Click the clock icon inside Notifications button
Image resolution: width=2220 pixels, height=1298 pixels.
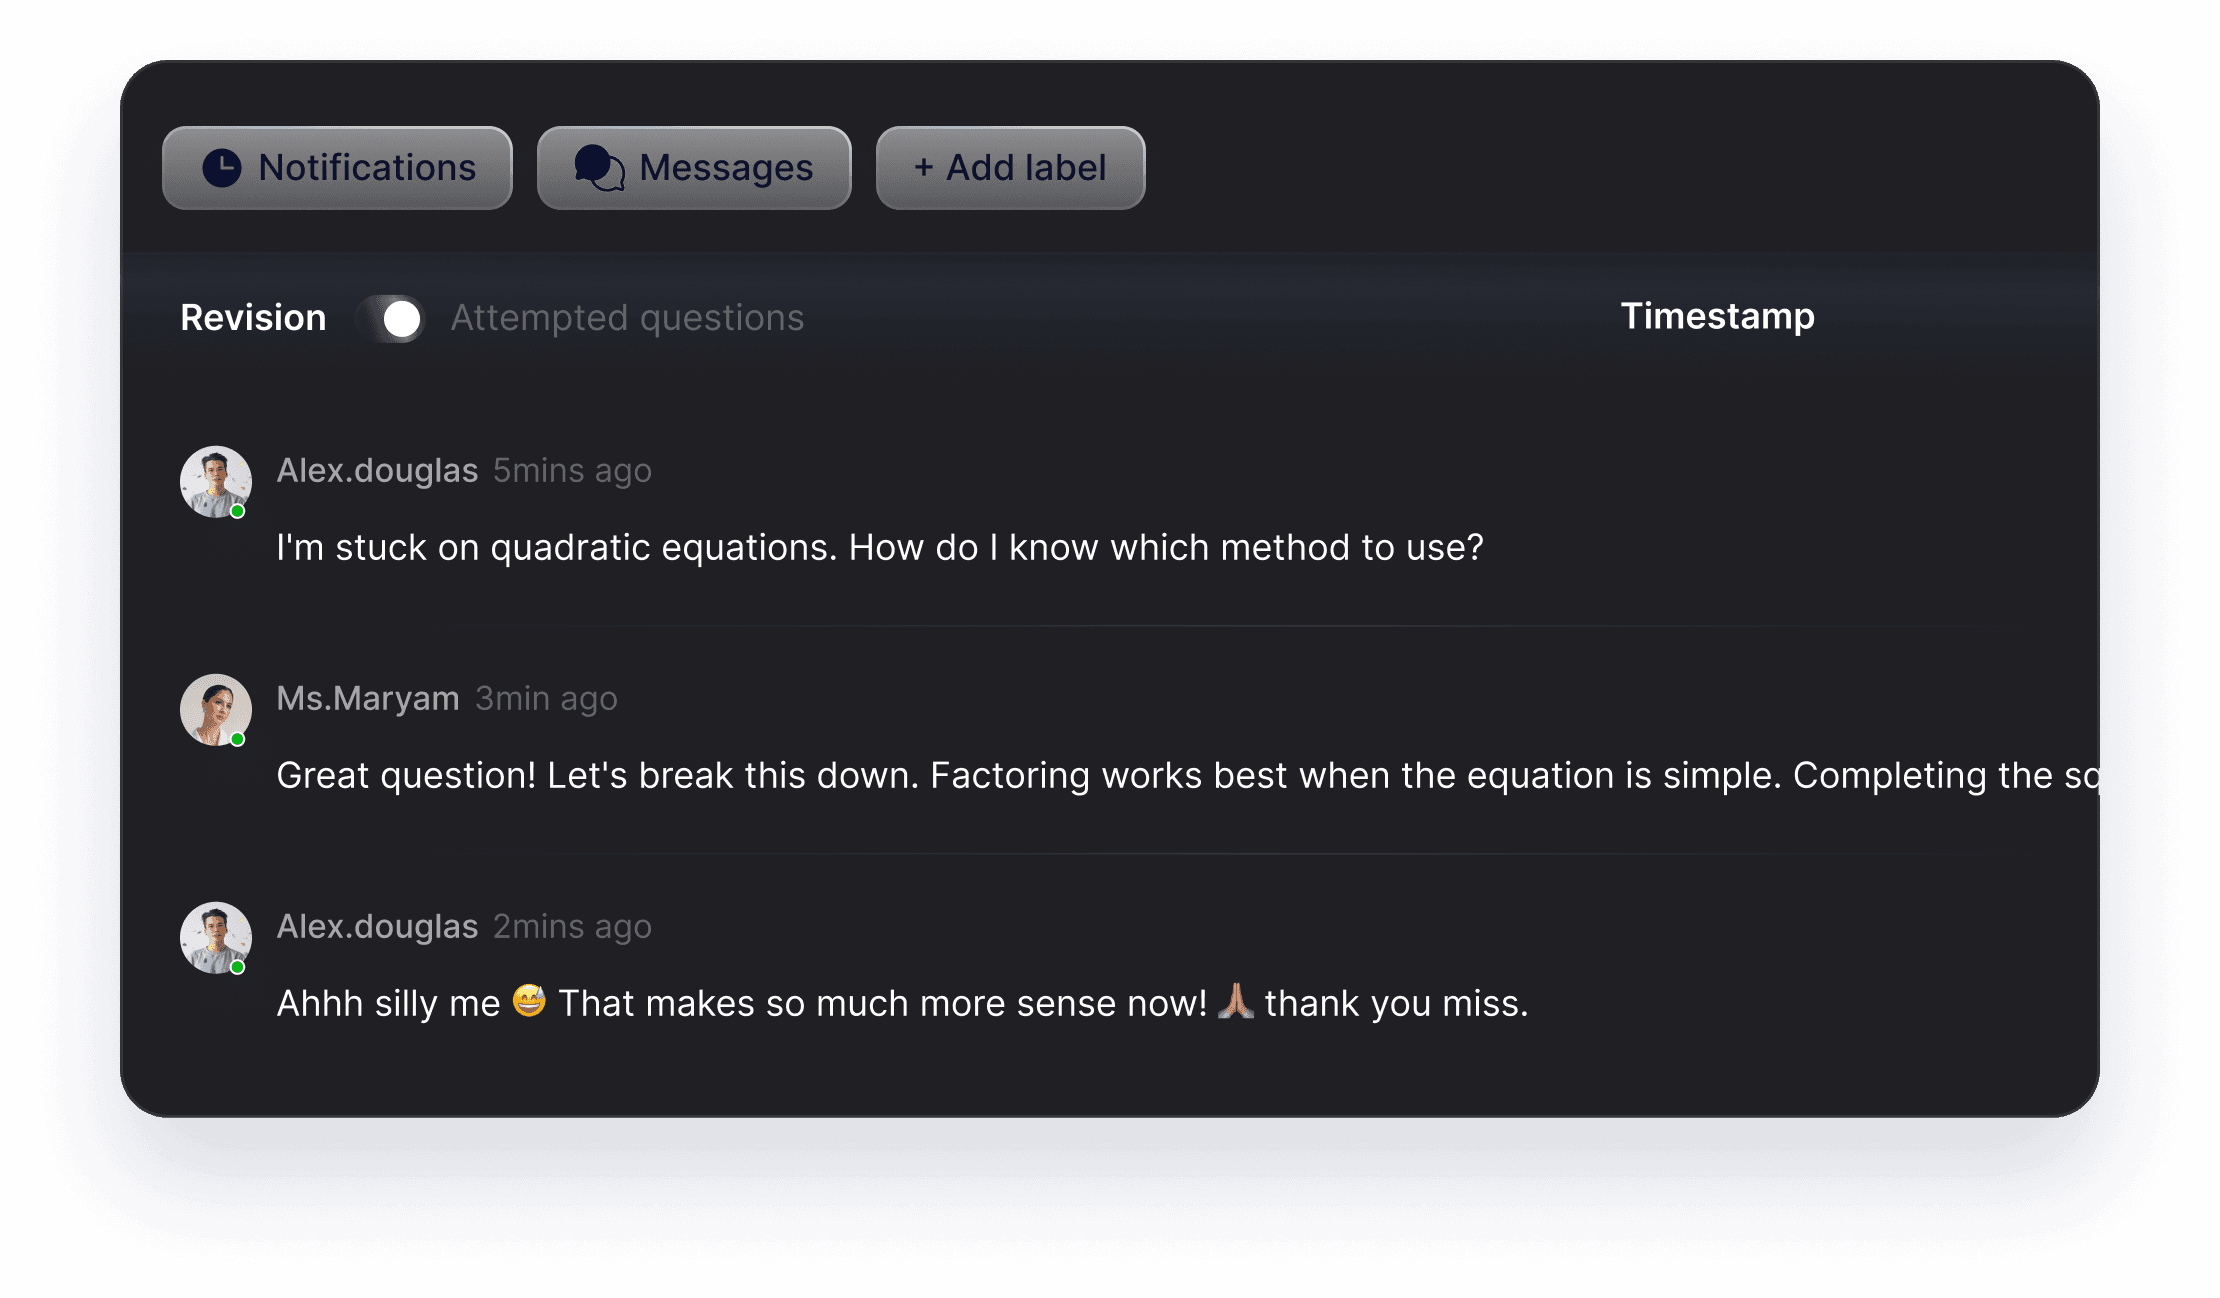221,166
